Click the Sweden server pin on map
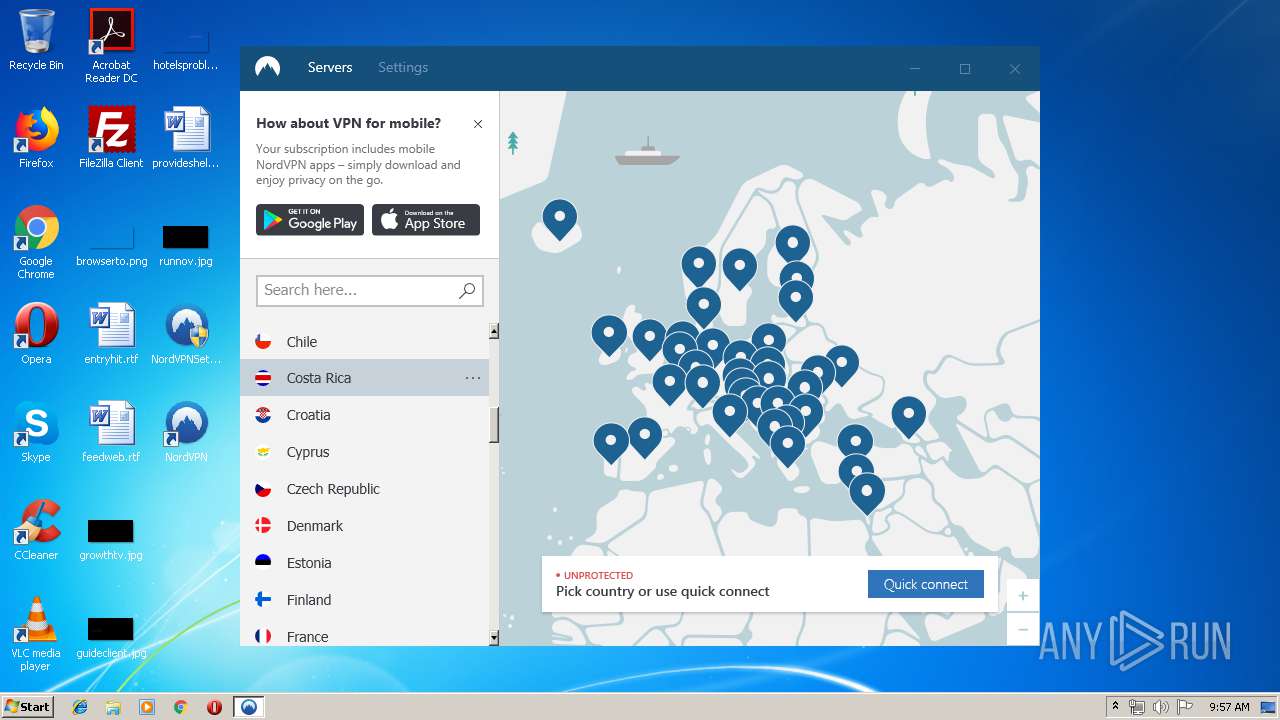This screenshot has height=720, width=1280. click(740, 268)
